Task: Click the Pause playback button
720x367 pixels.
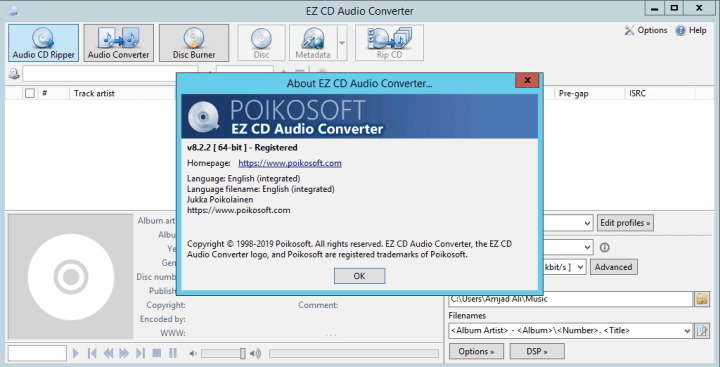Action: [x=173, y=353]
